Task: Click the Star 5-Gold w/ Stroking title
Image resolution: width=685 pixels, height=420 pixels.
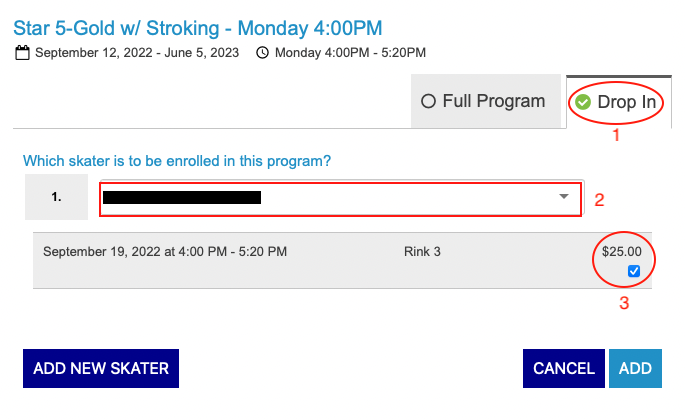Action: pos(197,28)
